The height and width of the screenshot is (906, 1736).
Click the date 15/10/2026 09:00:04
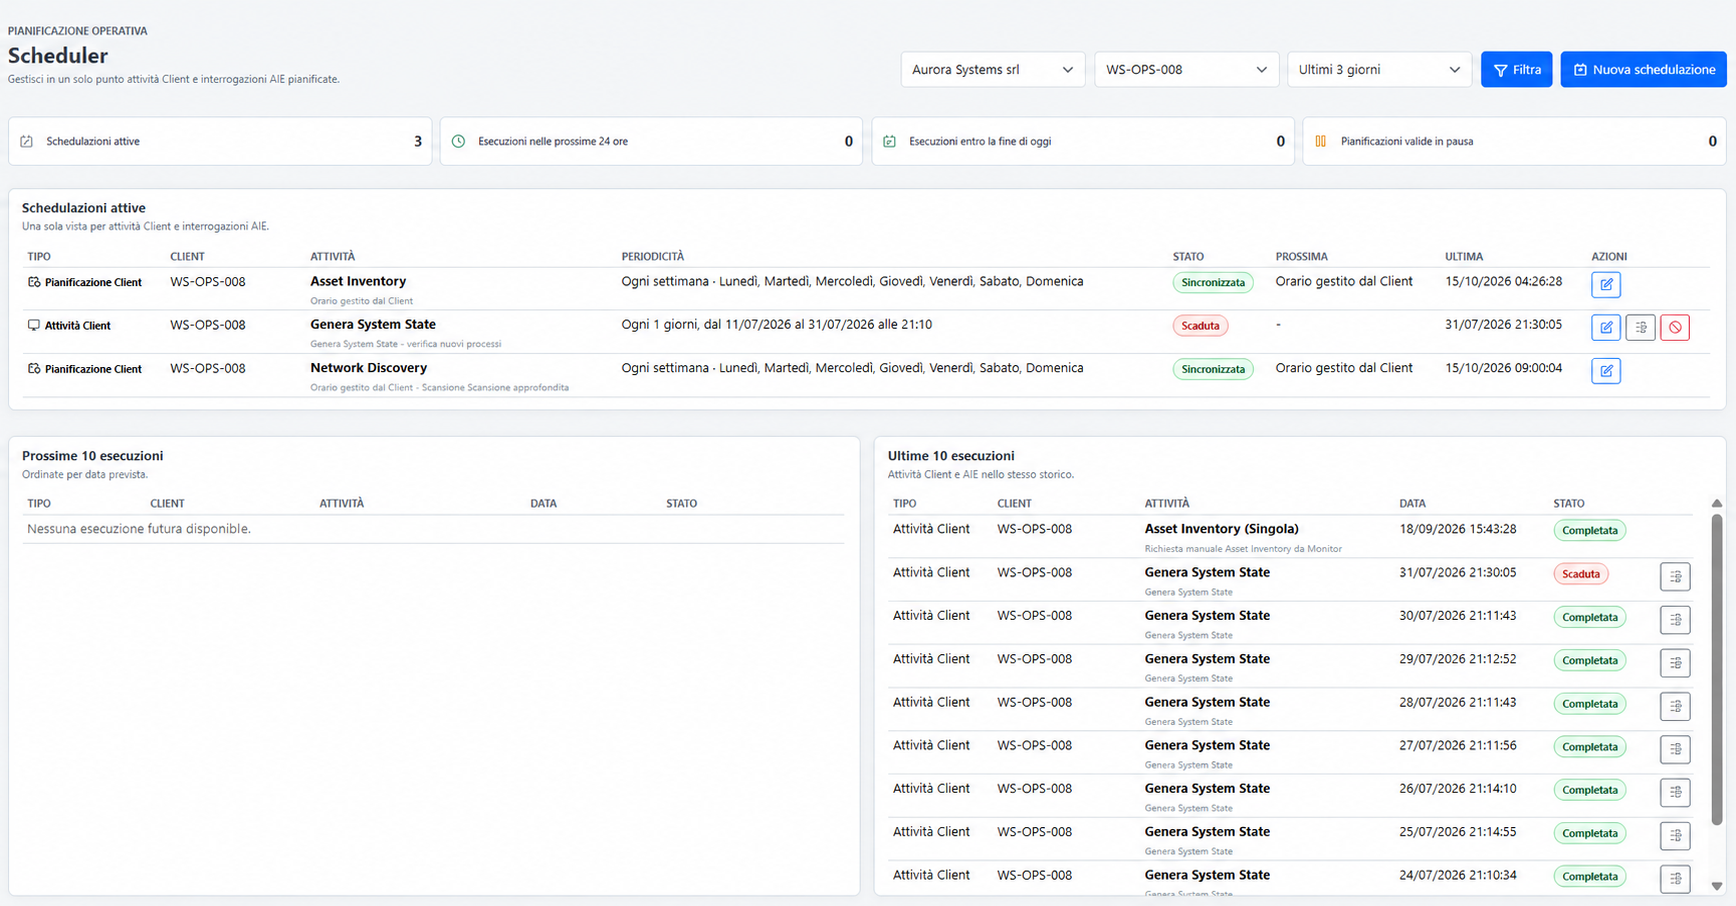pos(1503,368)
